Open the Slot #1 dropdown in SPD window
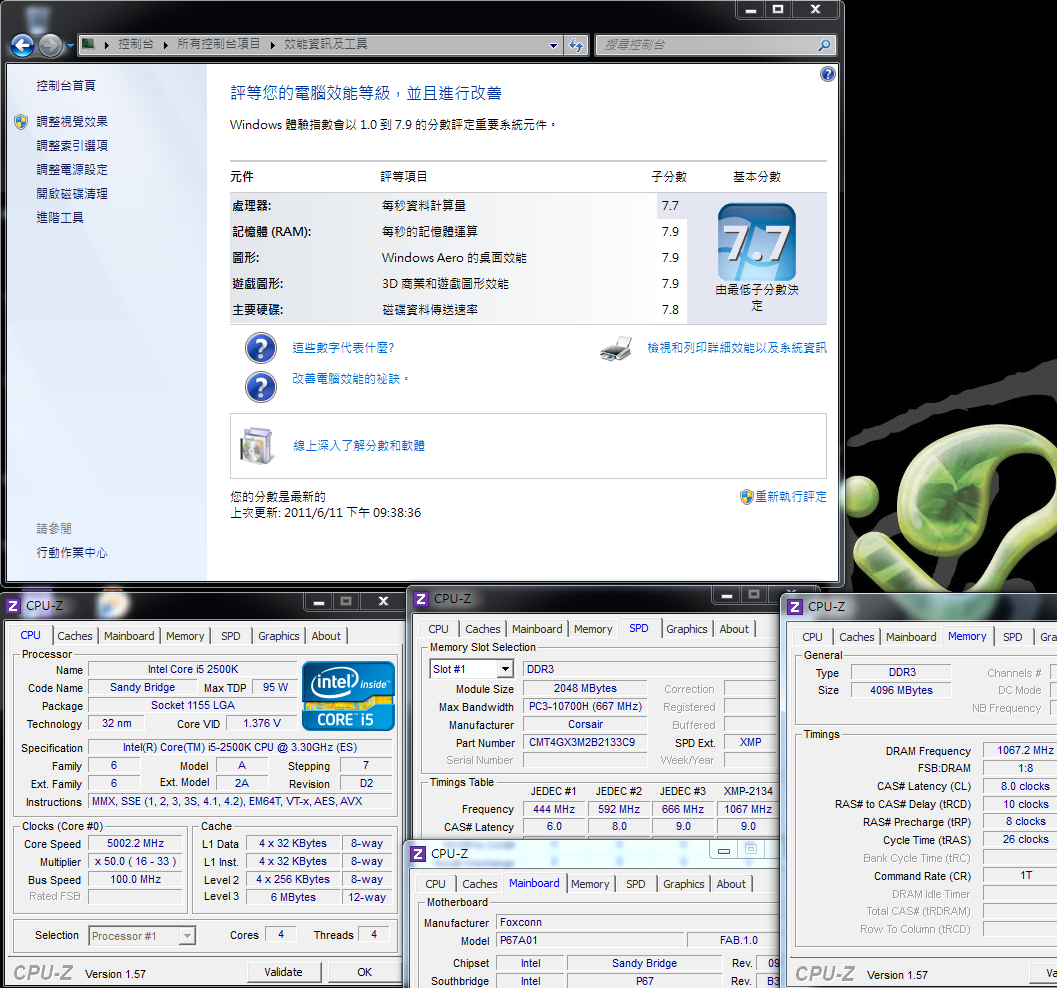 (x=506, y=669)
